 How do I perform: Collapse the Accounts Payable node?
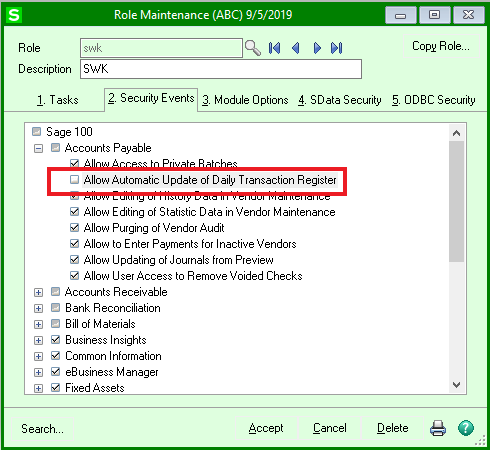click(x=38, y=148)
